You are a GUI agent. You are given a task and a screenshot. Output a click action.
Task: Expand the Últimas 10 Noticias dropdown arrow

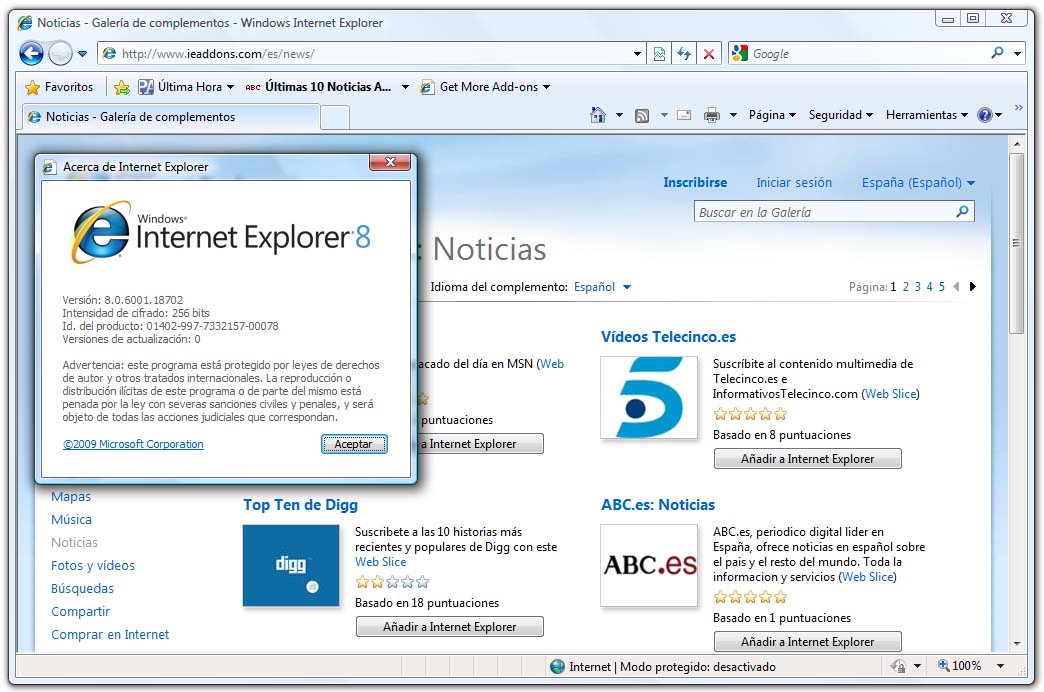[x=405, y=87]
